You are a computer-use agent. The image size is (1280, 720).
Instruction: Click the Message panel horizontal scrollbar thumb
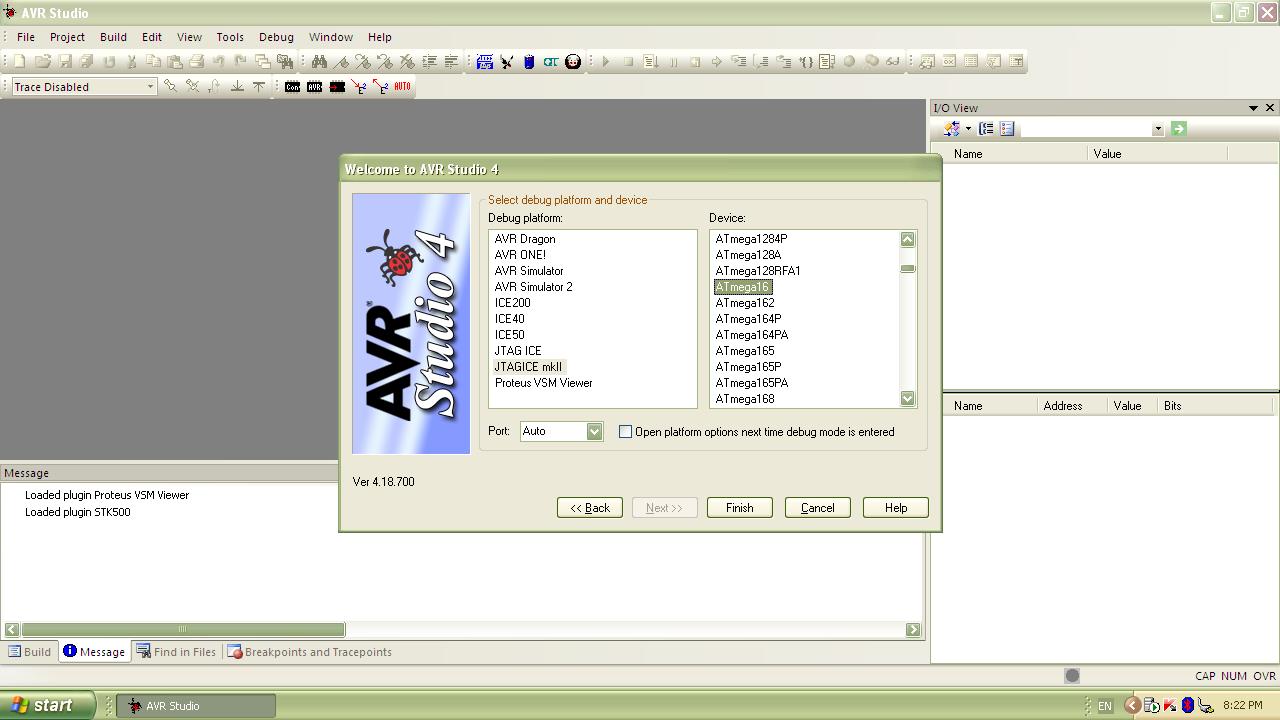click(183, 629)
